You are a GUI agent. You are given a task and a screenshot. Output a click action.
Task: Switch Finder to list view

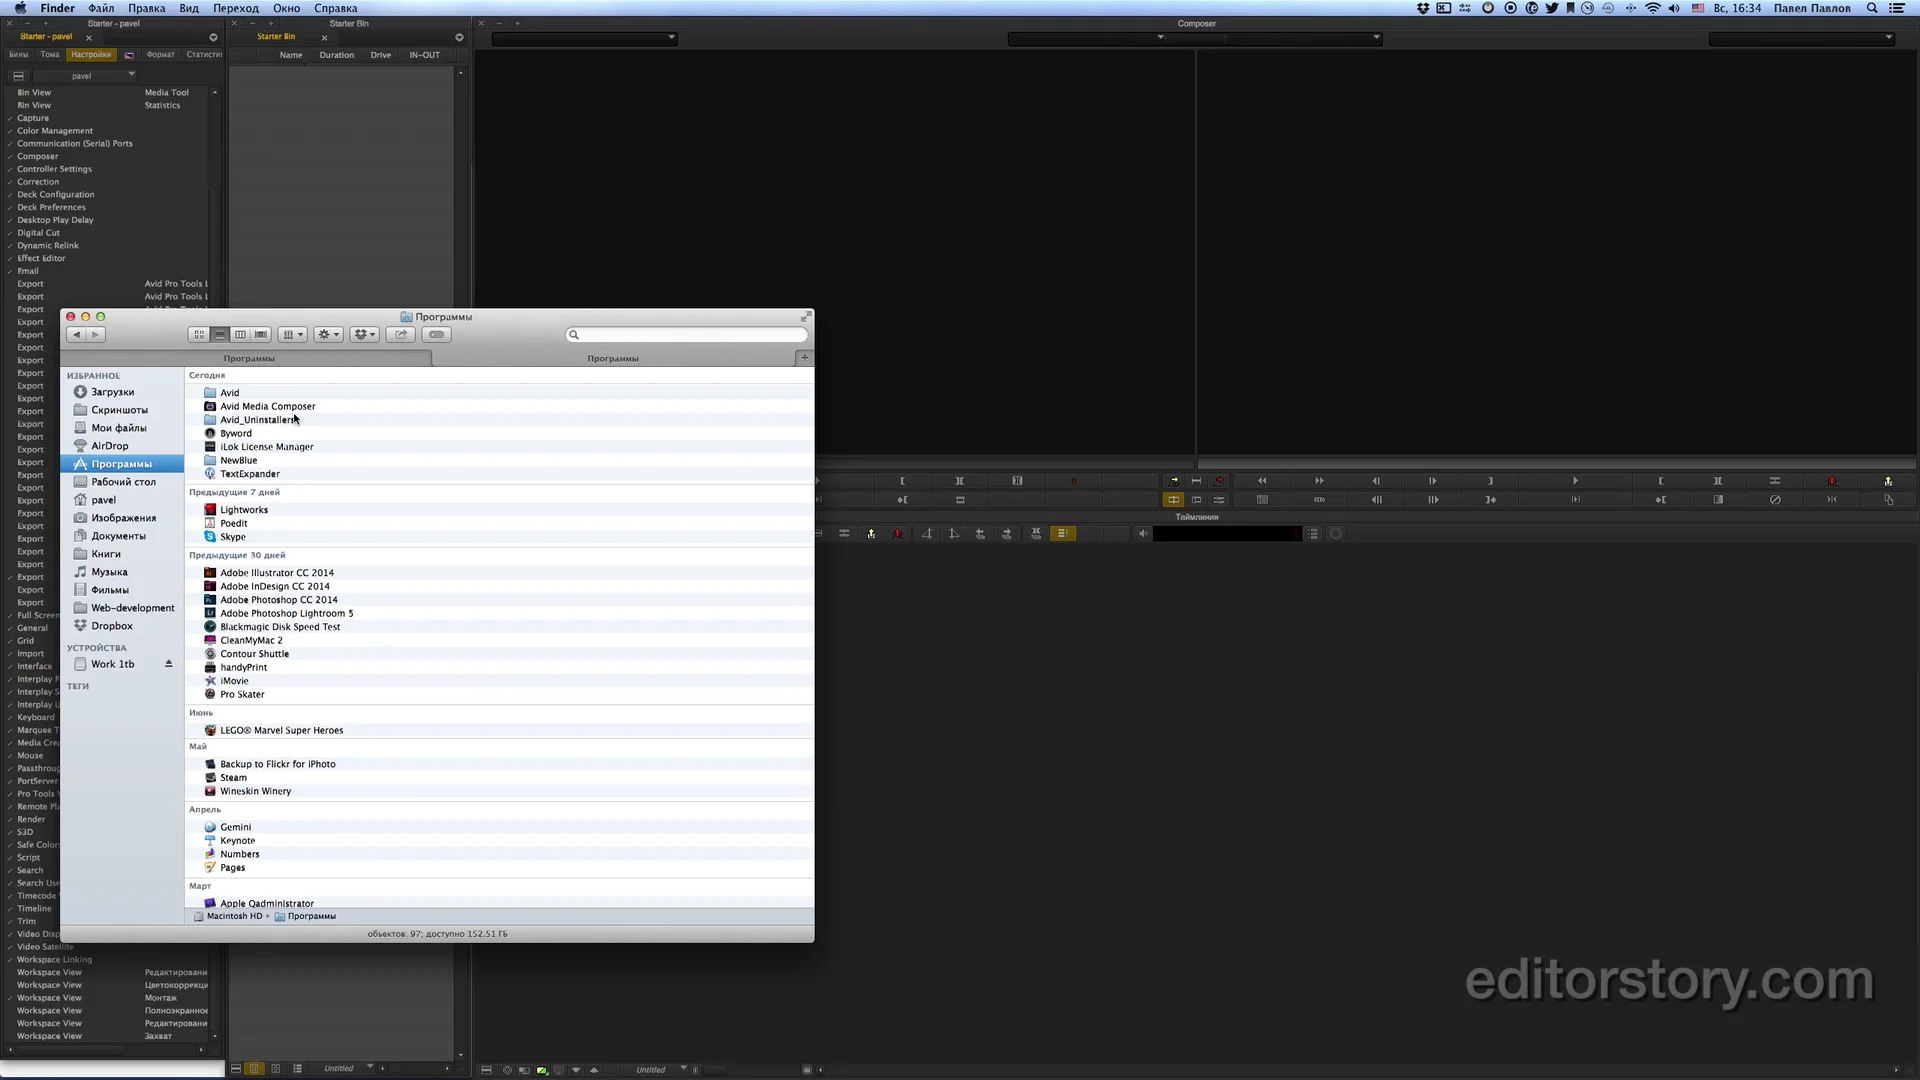point(220,335)
